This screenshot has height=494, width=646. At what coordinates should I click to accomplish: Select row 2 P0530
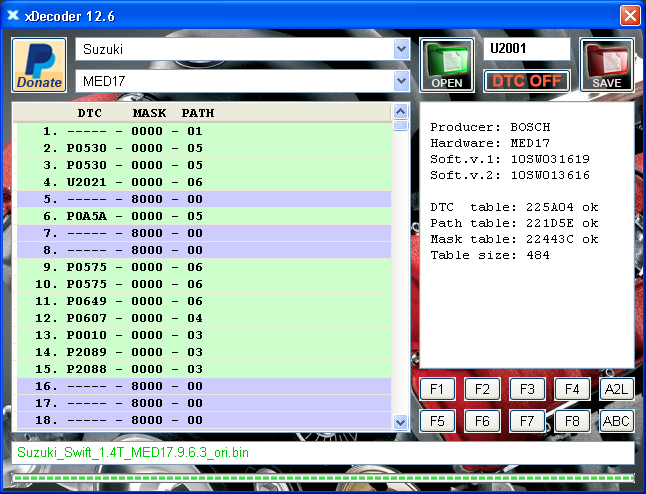point(204,148)
